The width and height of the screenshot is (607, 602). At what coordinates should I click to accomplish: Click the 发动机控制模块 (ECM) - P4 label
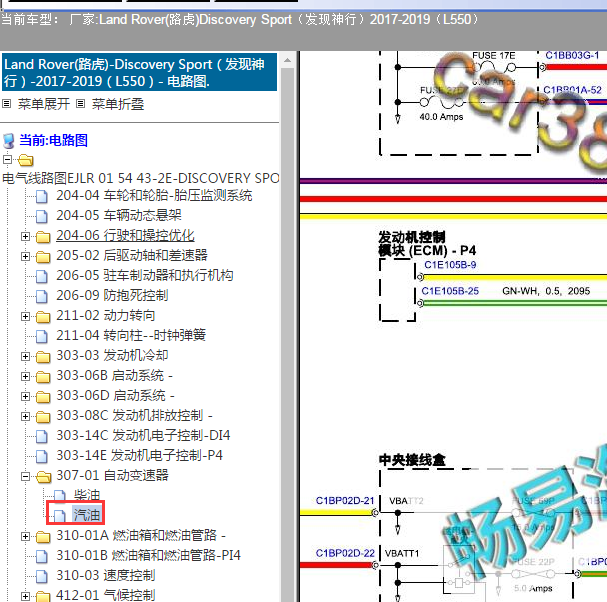coord(427,244)
